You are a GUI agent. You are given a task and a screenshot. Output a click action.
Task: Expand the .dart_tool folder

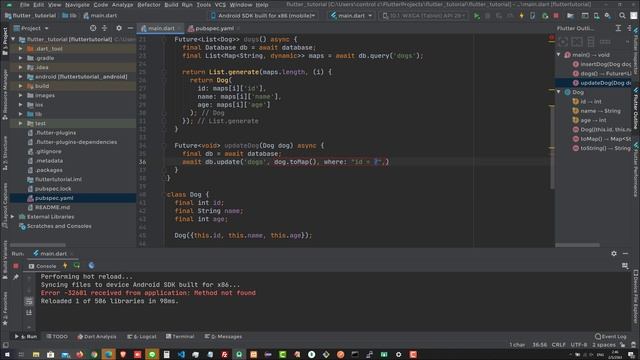pos(20,49)
